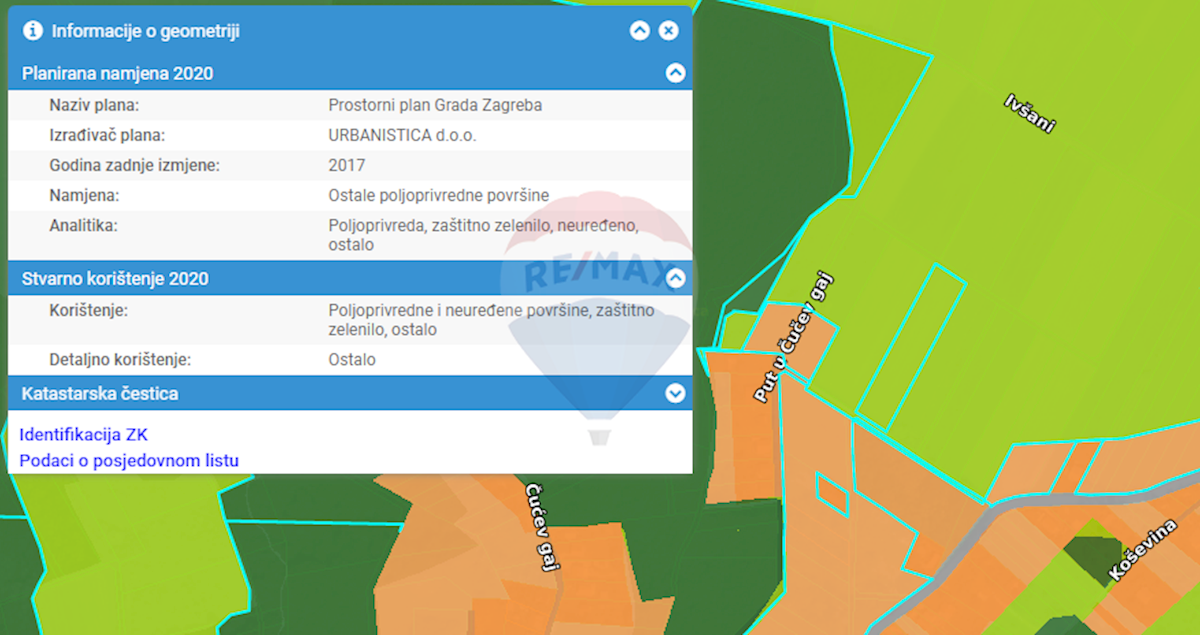
Task: Select the value Ostale poljoprivredne površine
Action: coord(438,195)
